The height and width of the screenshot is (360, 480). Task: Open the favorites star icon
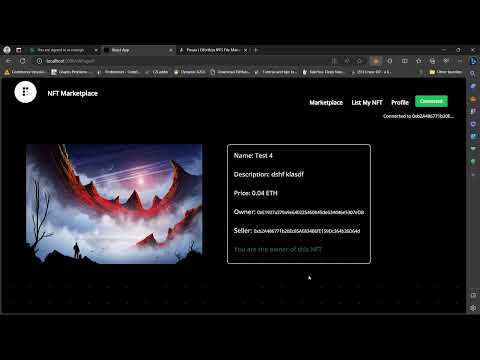click(419, 61)
